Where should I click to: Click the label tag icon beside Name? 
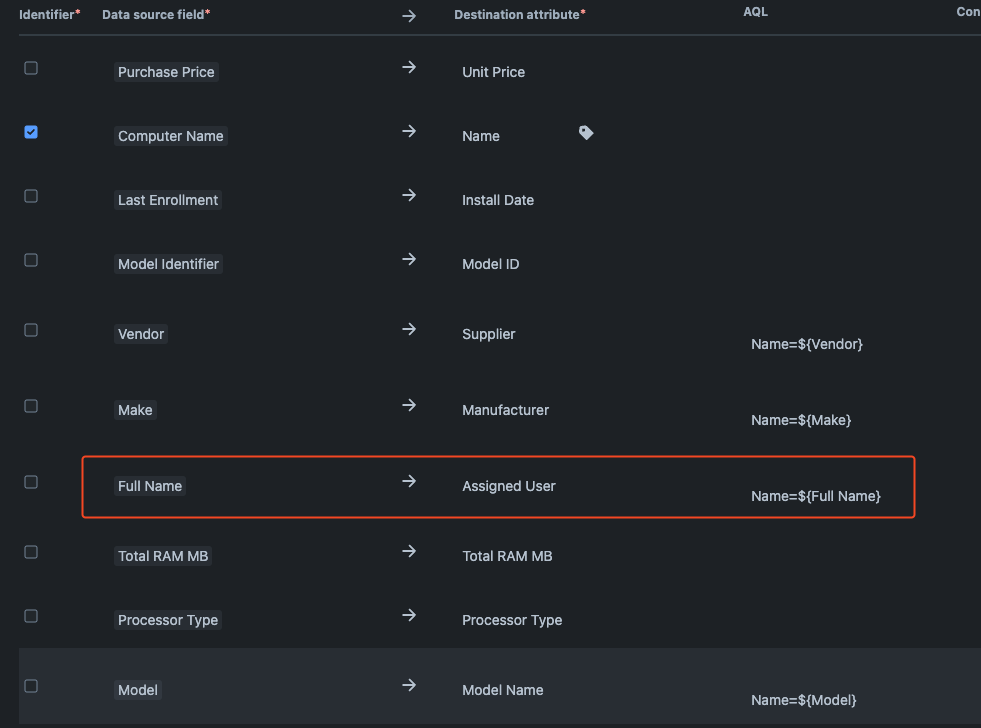point(586,132)
